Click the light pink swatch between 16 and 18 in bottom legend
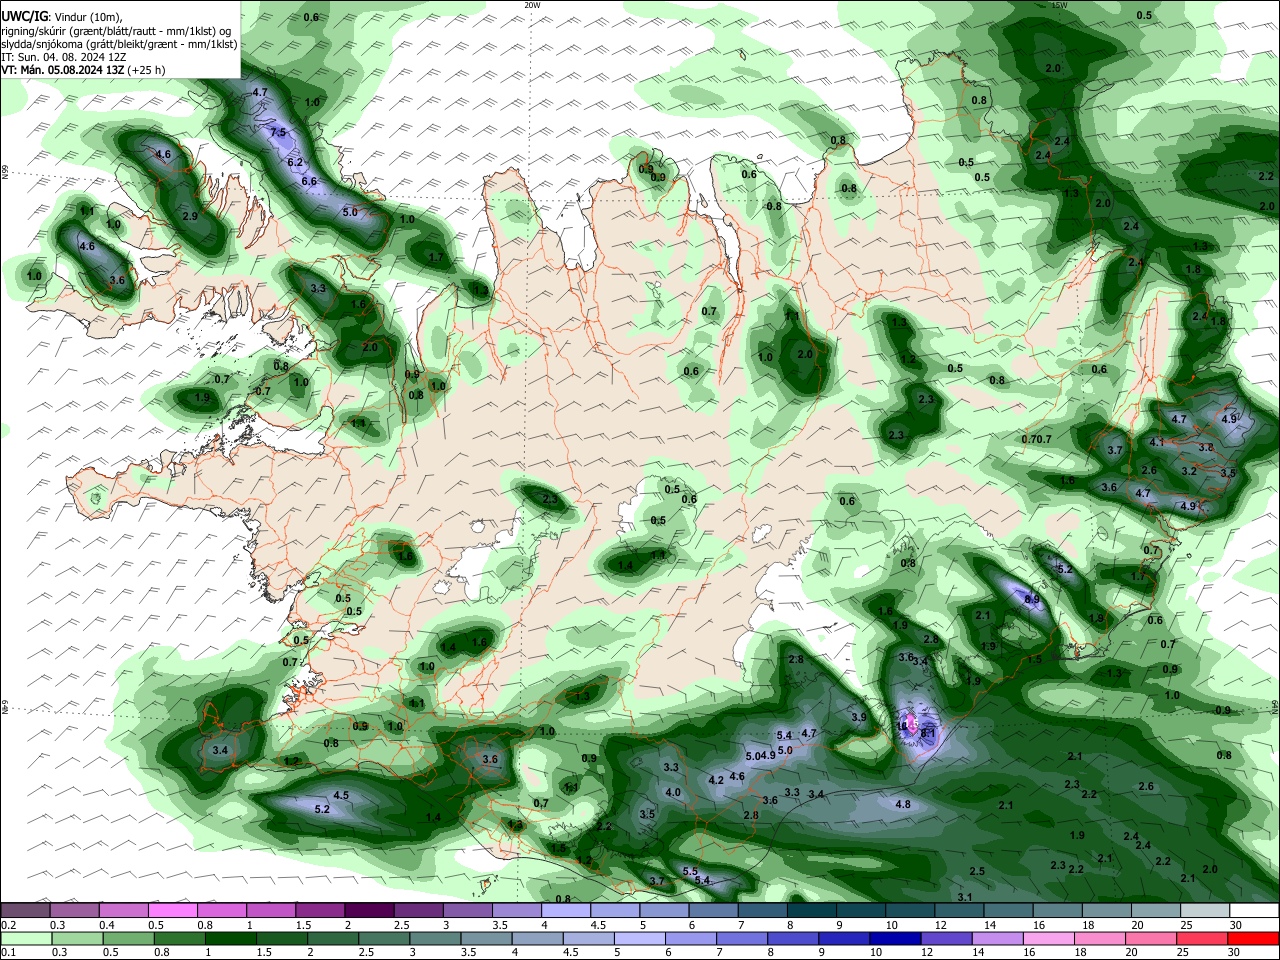 tap(1048, 938)
